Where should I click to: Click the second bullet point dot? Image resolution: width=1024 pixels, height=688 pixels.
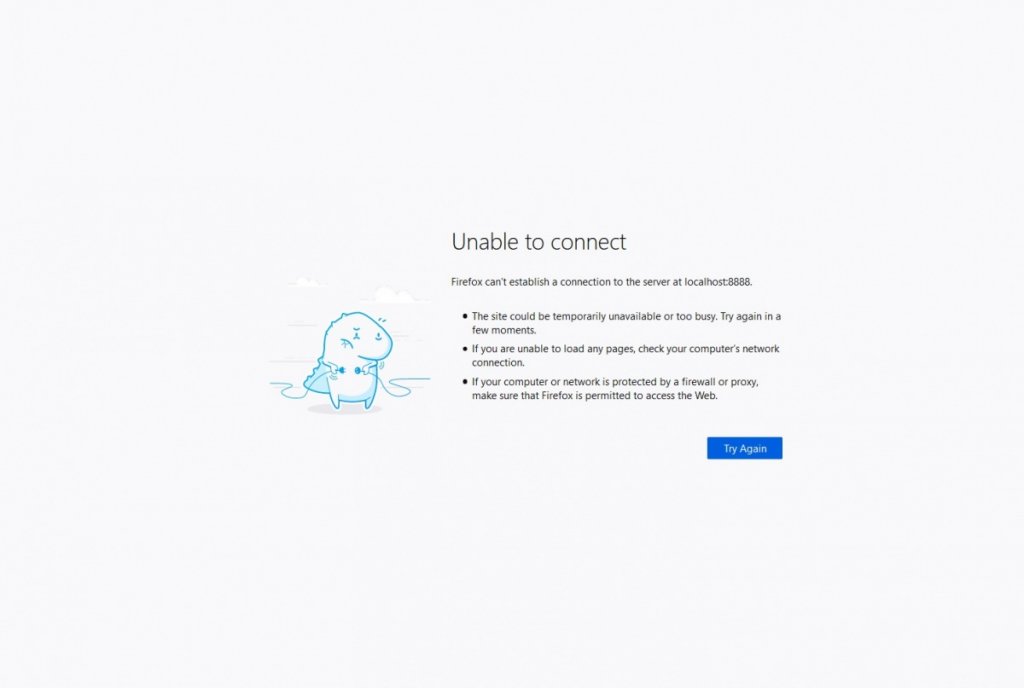(465, 349)
